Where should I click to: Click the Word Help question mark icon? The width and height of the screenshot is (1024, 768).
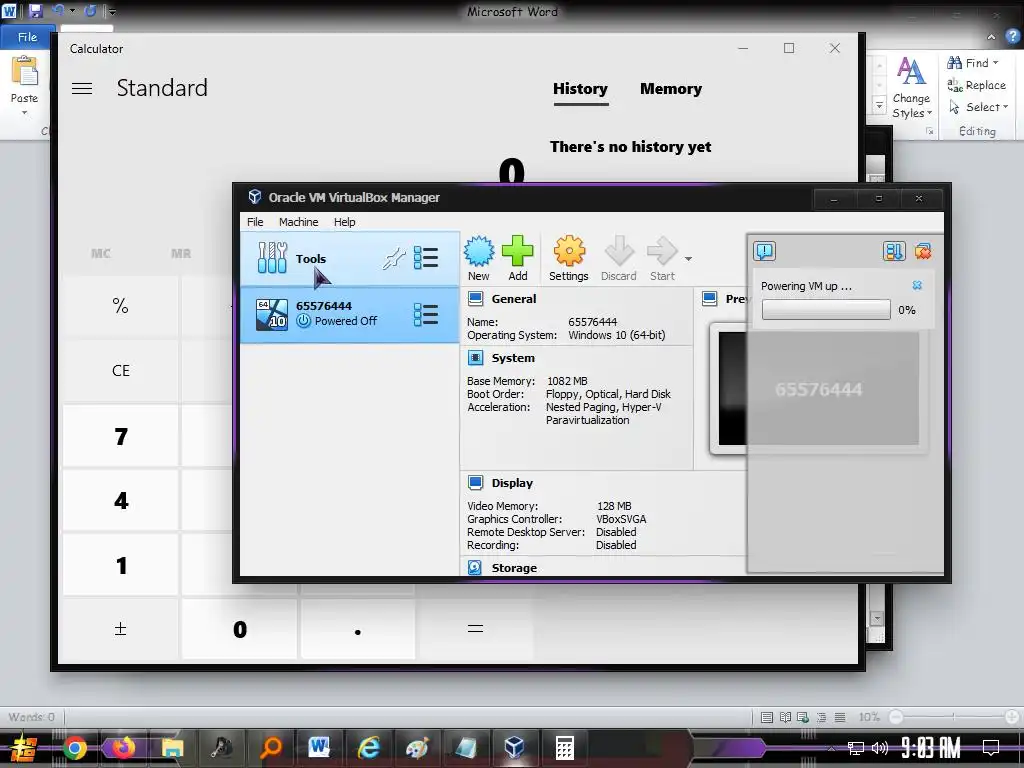[1012, 37]
